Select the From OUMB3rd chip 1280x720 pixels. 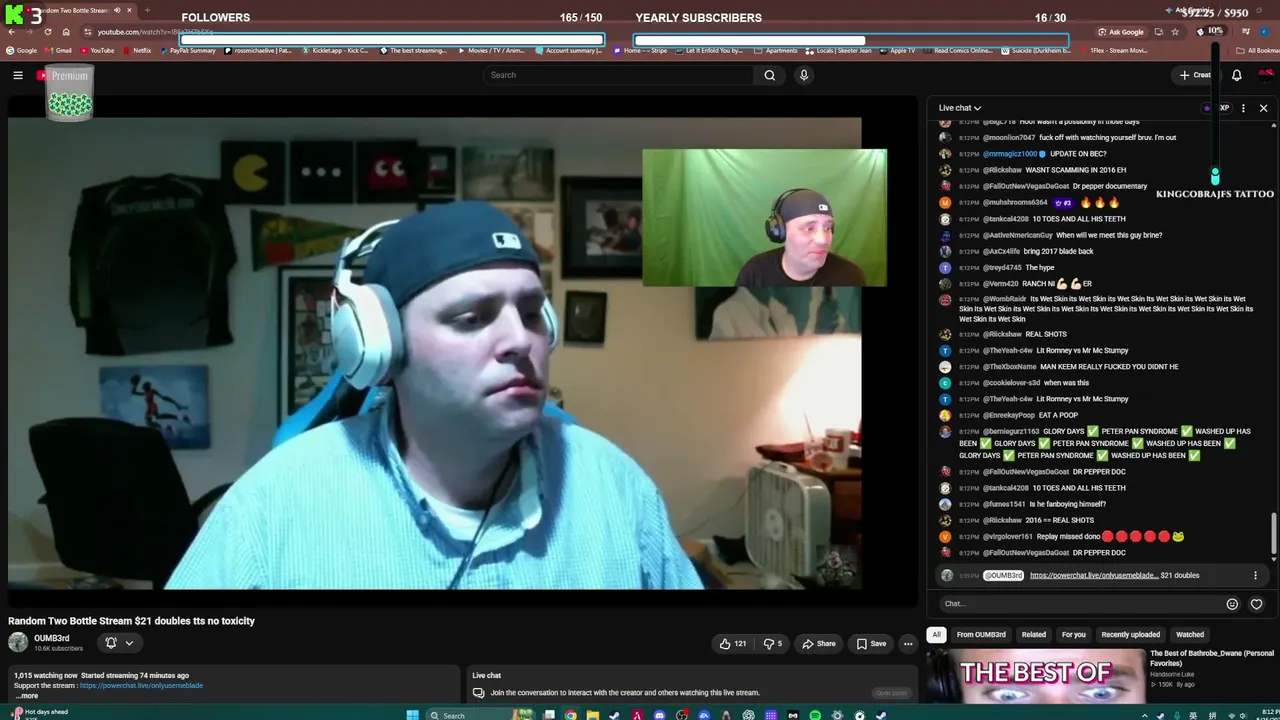point(981,635)
